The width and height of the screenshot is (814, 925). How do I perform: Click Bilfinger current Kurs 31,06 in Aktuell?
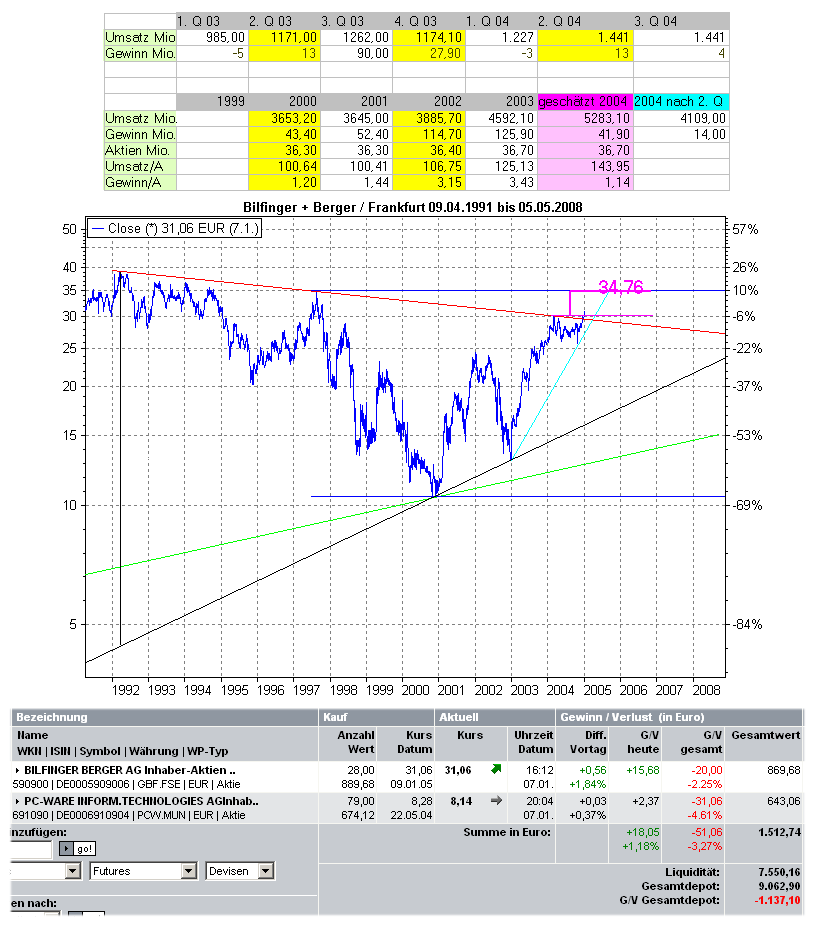(x=458, y=770)
